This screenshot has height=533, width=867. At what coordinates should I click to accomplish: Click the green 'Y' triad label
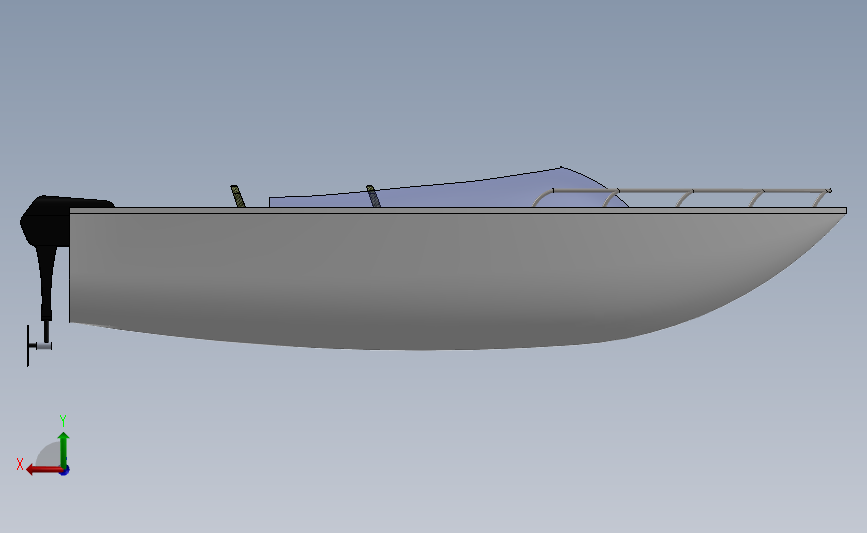tap(63, 421)
